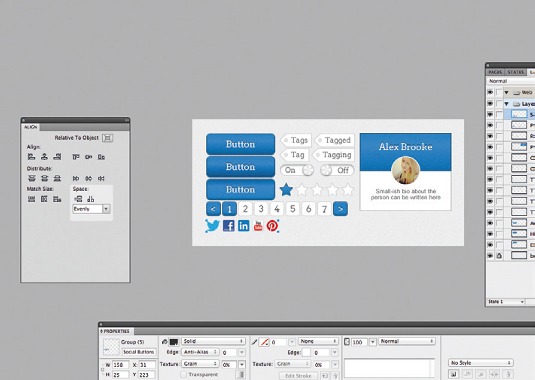Screen dimensions: 535x380
Task: Click the YouTube social icon
Action: (258, 226)
